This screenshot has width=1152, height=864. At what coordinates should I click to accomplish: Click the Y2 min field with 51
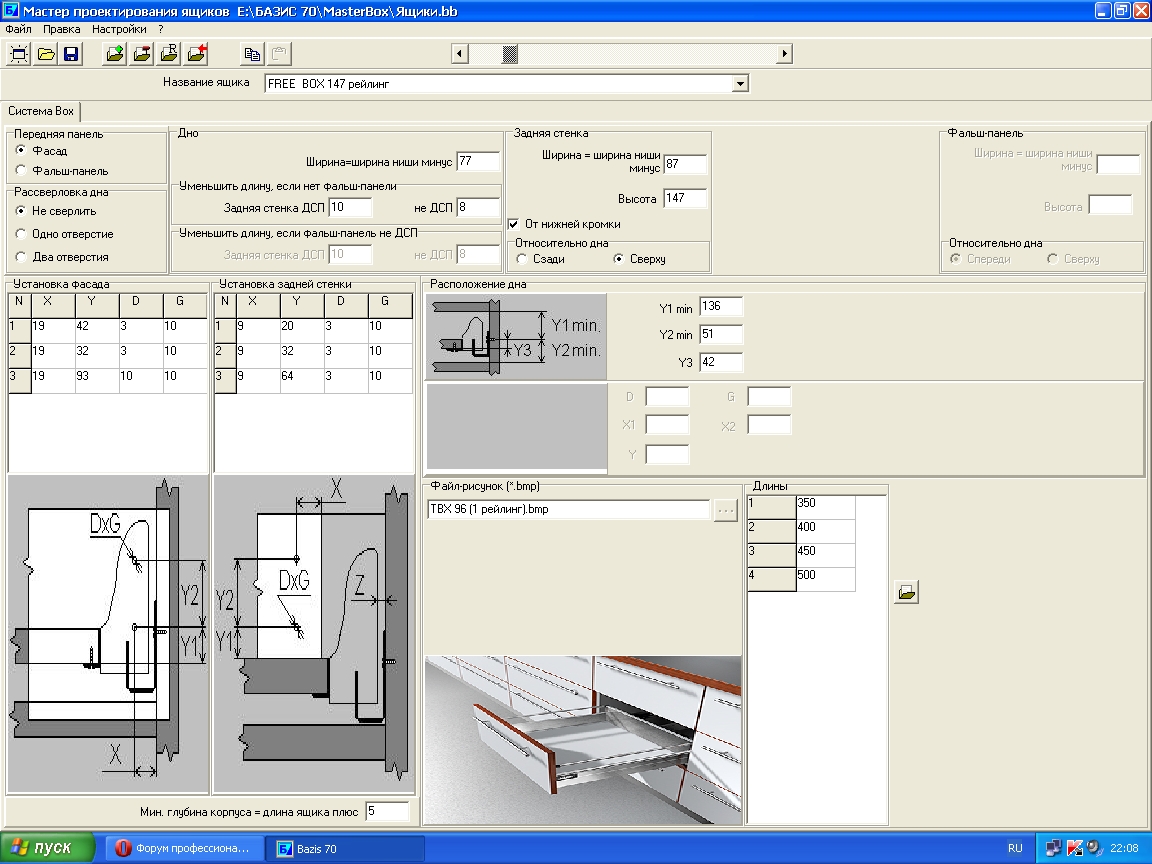click(x=721, y=334)
